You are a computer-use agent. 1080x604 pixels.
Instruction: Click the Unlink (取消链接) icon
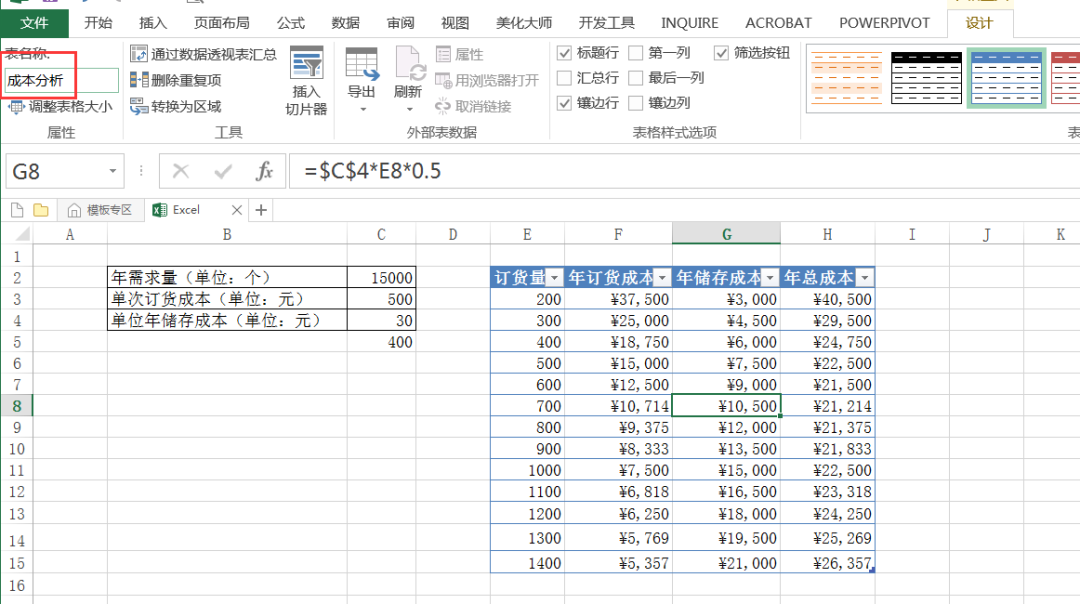443,106
